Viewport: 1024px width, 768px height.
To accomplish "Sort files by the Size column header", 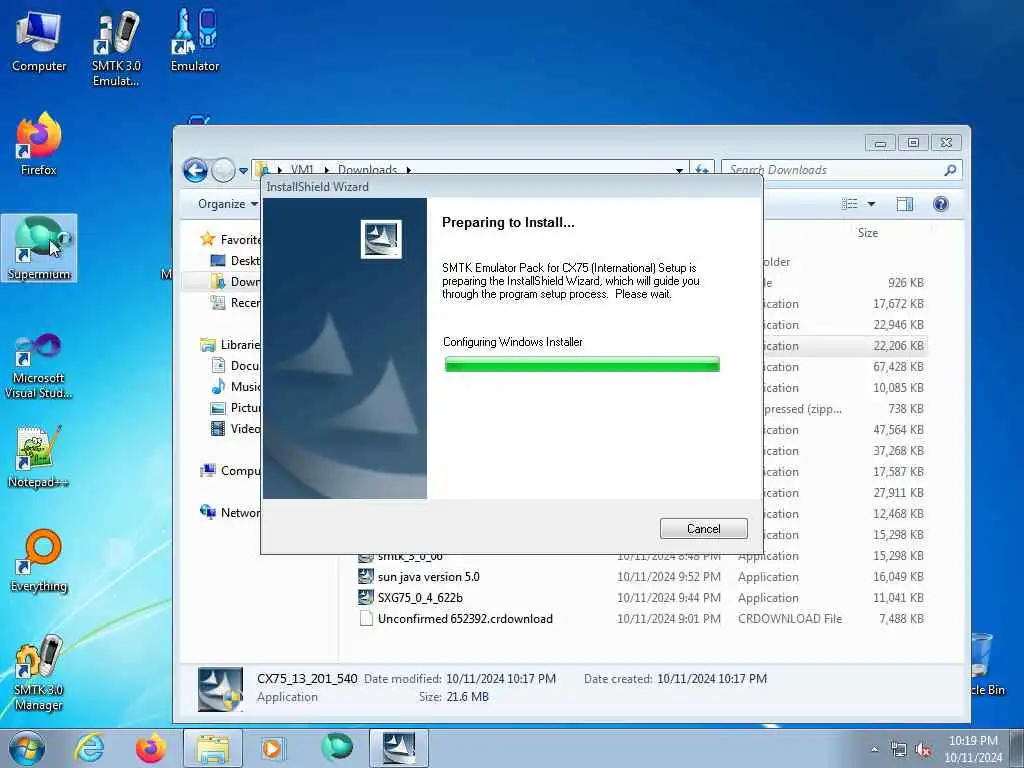I will [x=868, y=232].
